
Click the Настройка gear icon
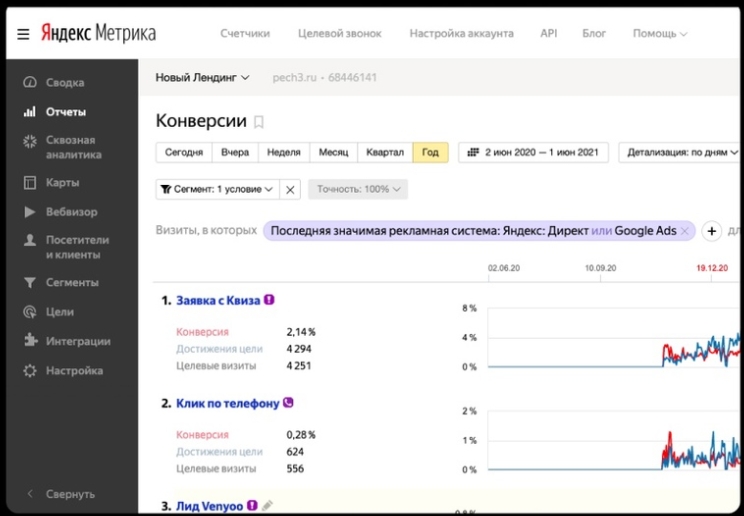pyautogui.click(x=30, y=371)
